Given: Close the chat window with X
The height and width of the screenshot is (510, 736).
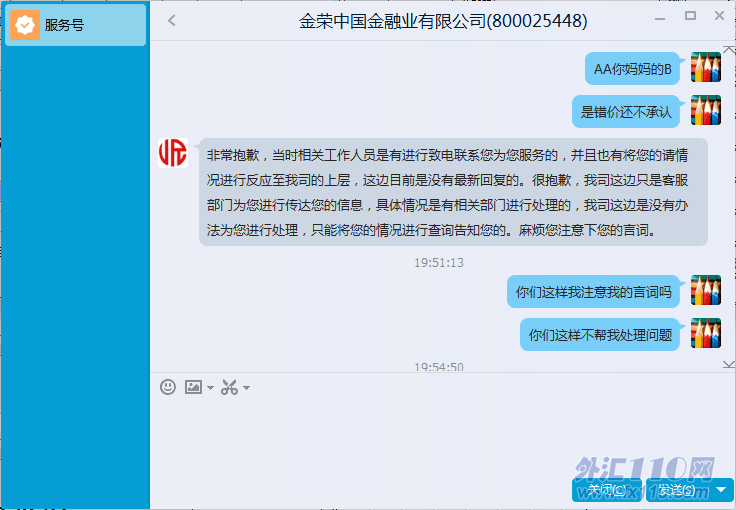Looking at the screenshot, I should (719, 16).
